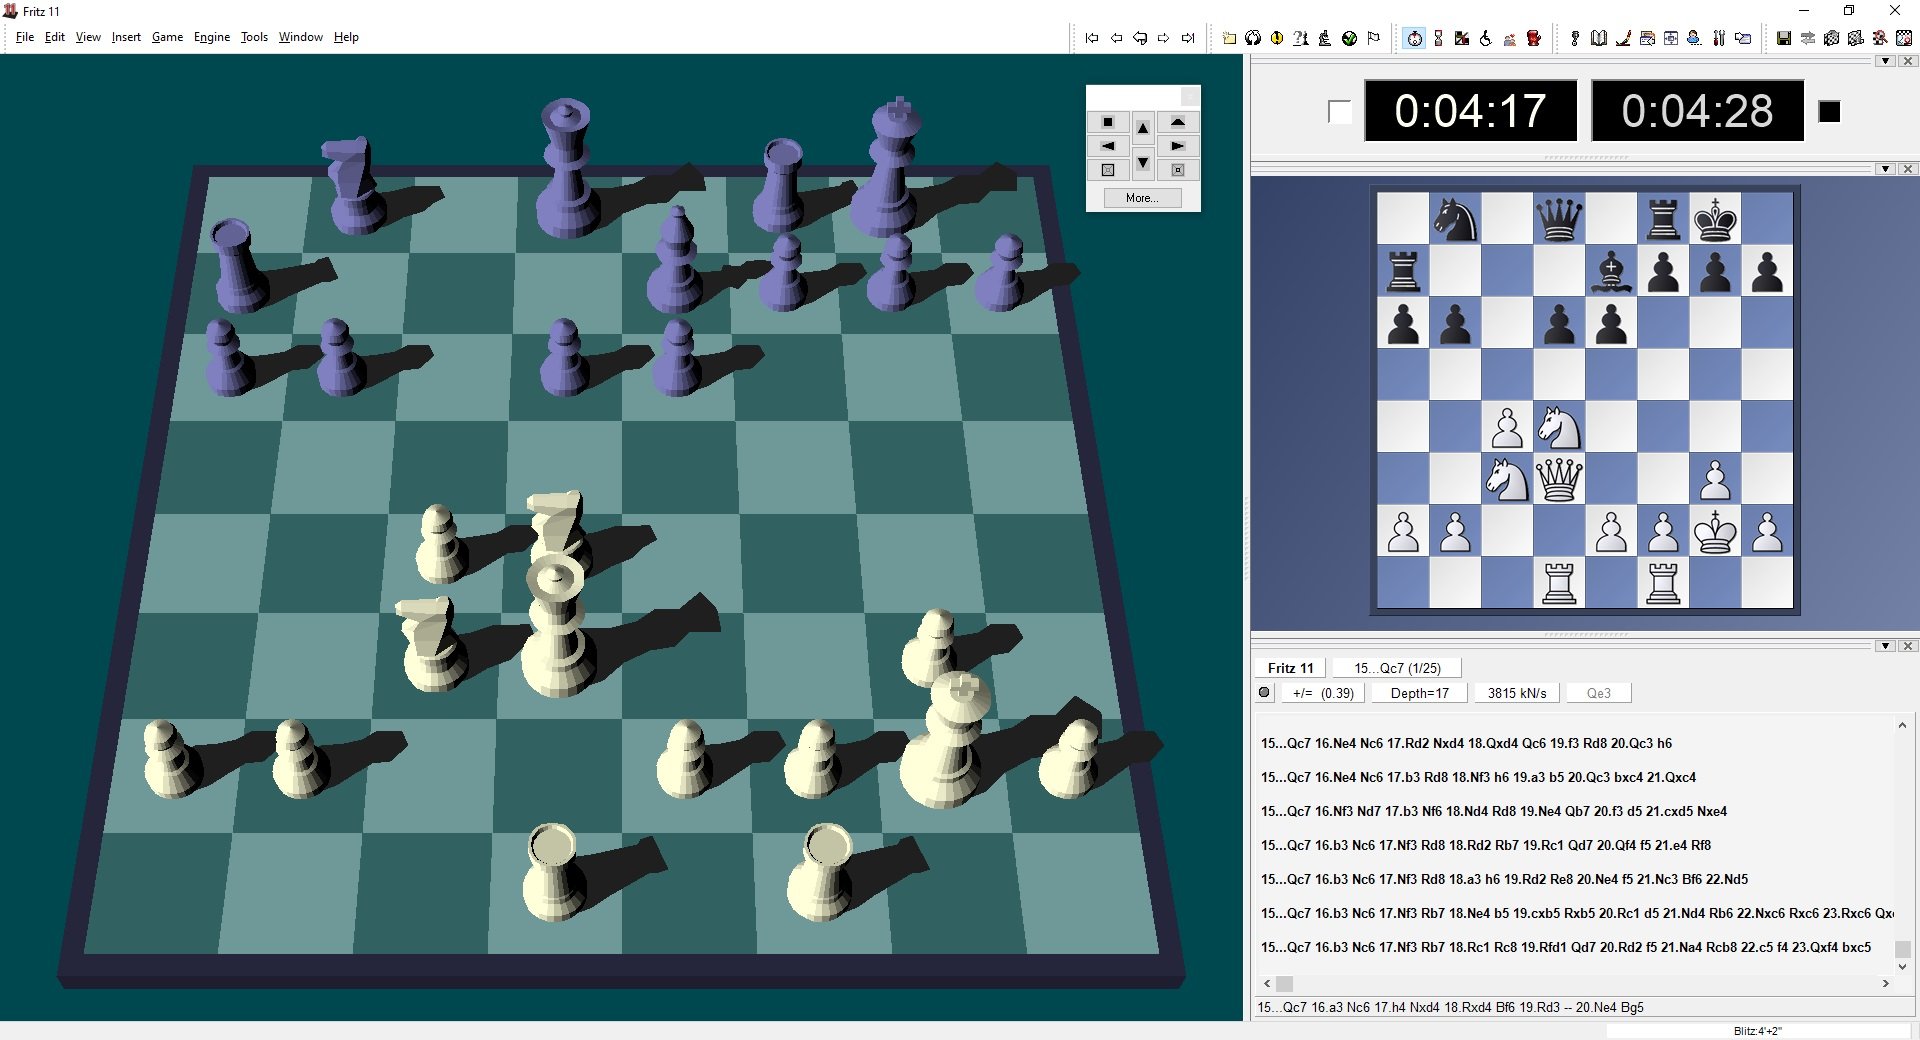Open the Engine menu

pyautogui.click(x=212, y=37)
